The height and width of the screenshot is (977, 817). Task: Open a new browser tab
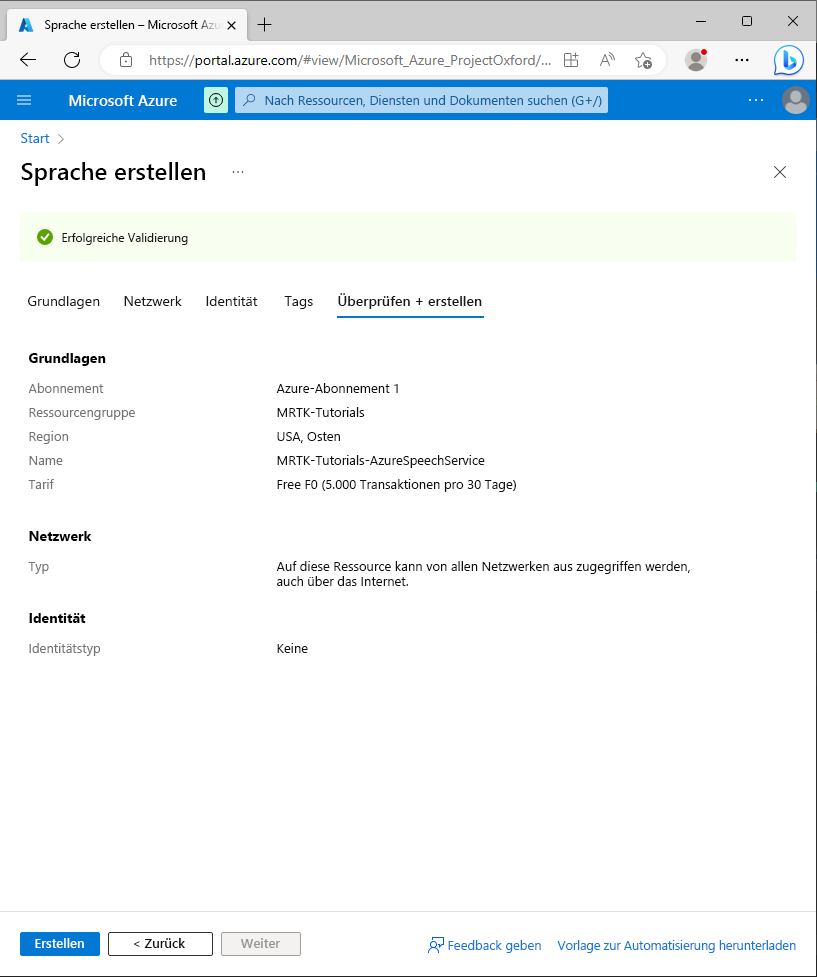tap(264, 25)
